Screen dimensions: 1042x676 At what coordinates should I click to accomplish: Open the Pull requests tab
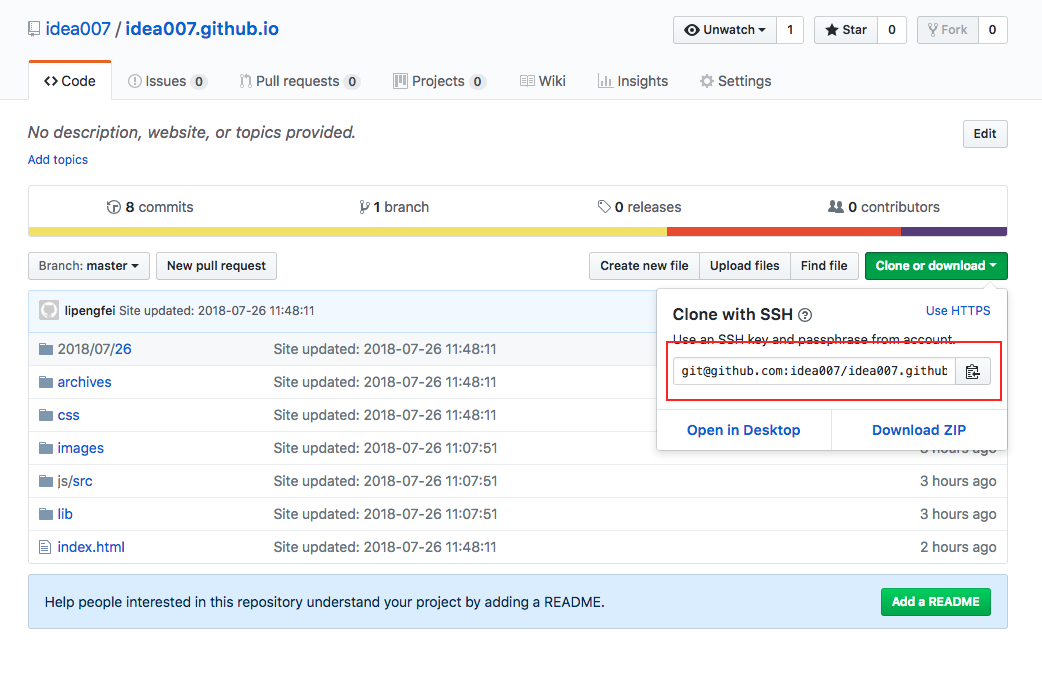(x=299, y=81)
